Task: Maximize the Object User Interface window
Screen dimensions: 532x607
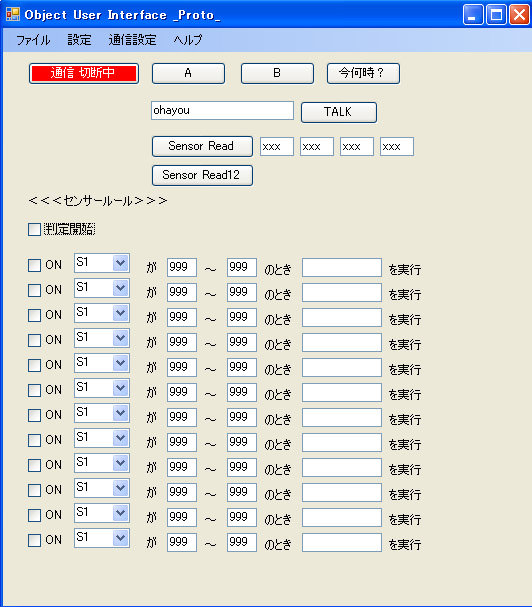Action: tap(496, 15)
